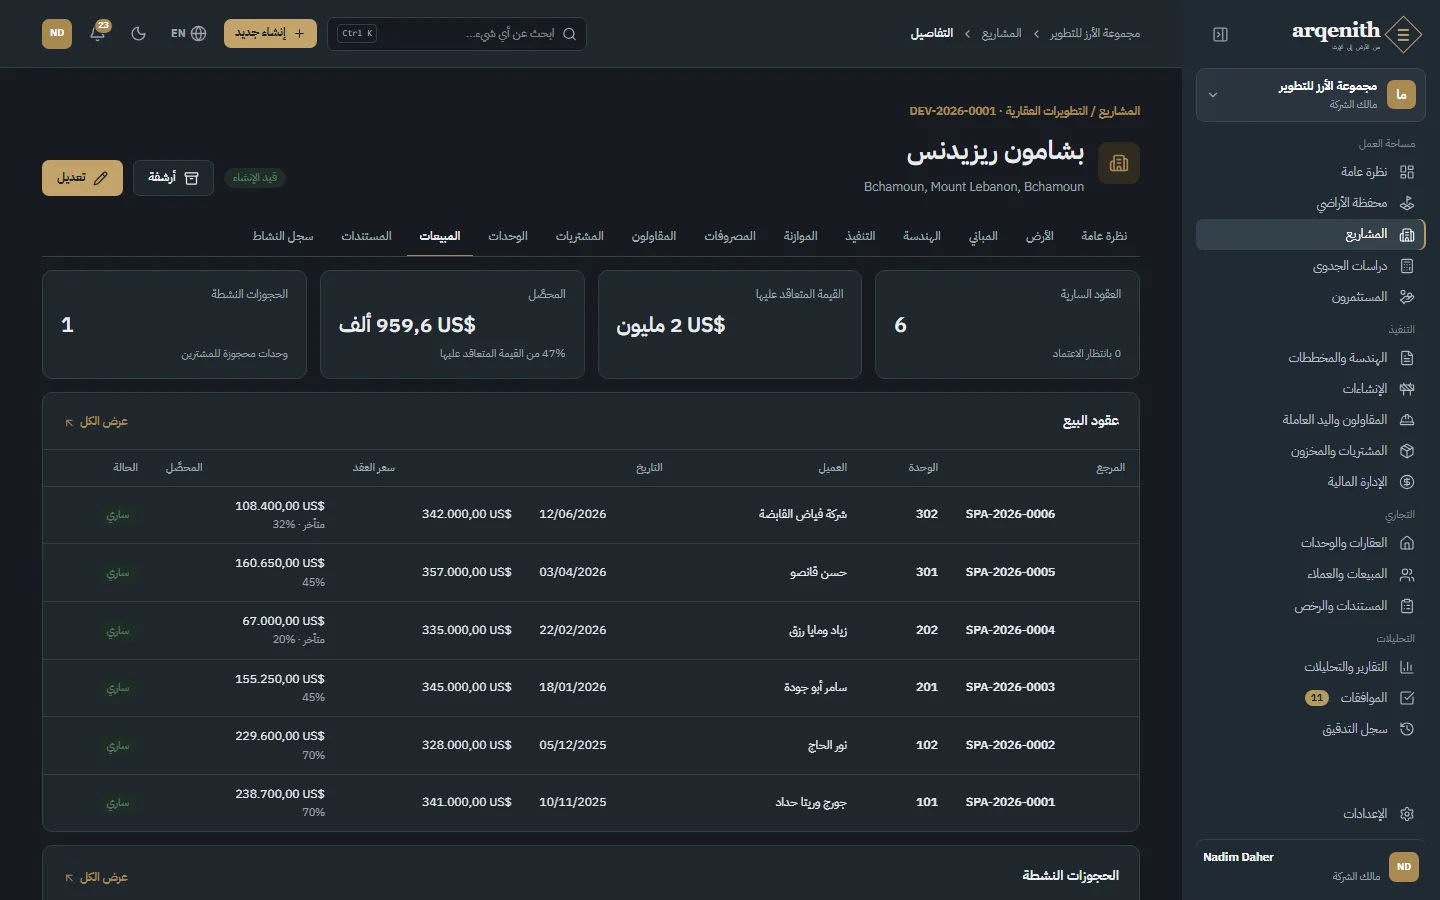Open المقاولون واليد العاملة in sidebar
Image resolution: width=1440 pixels, height=900 pixels.
[x=1311, y=420]
